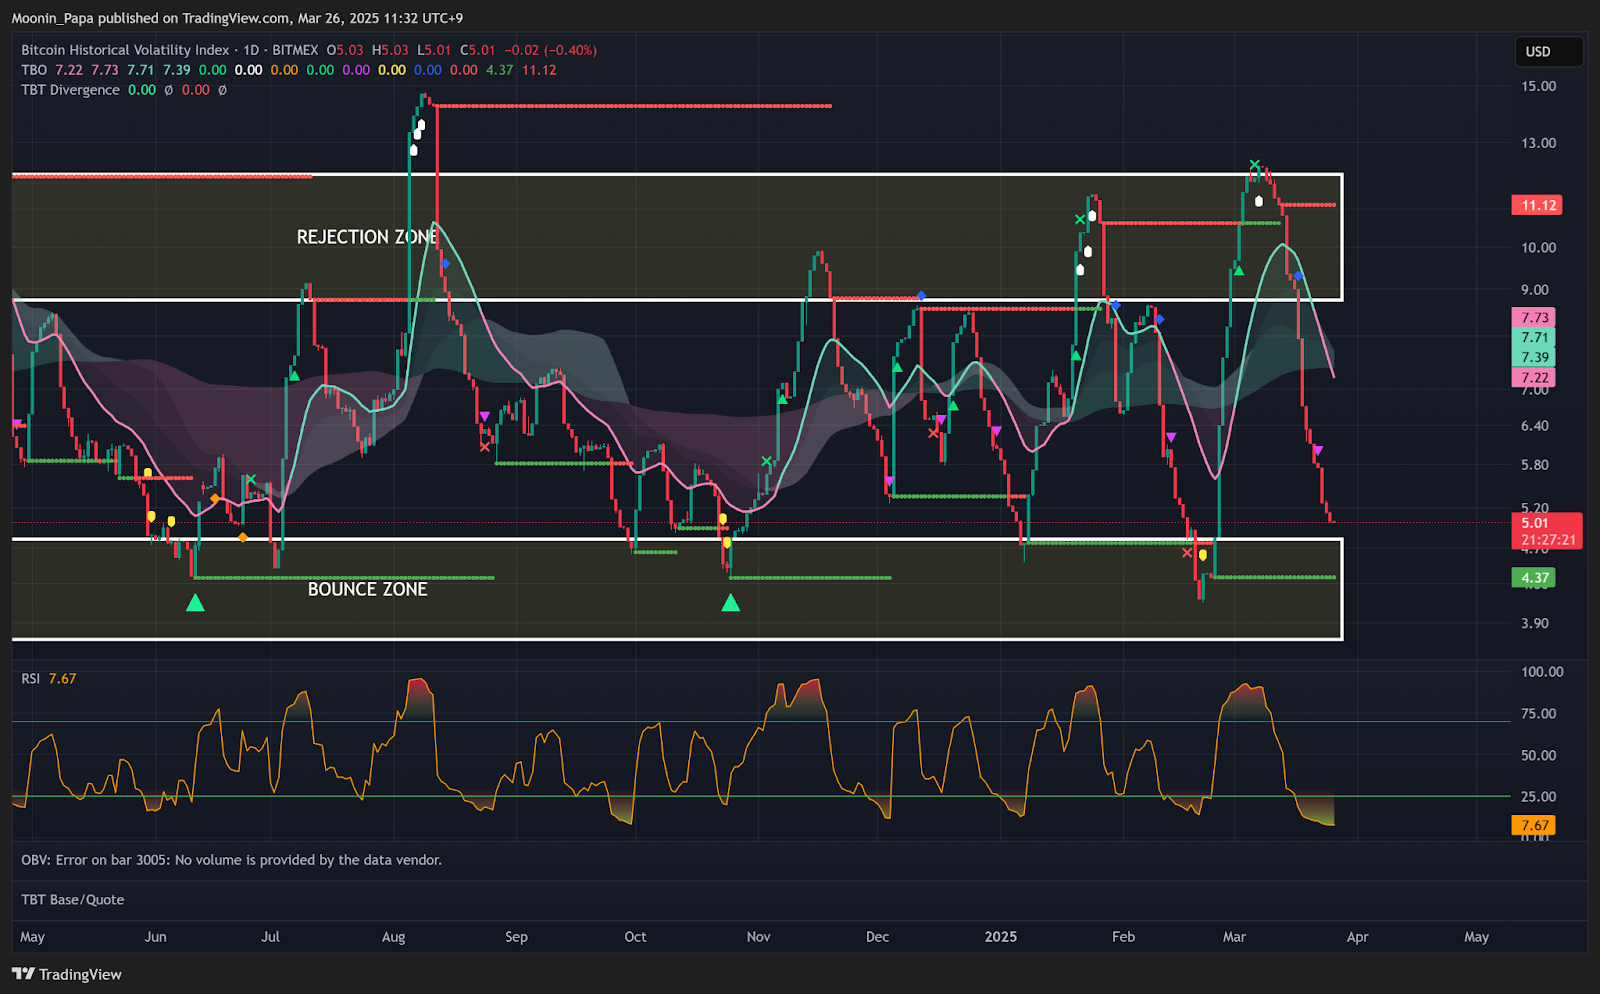Click the legend close value C5.01
Screen dimensions: 1600x994
point(478,50)
